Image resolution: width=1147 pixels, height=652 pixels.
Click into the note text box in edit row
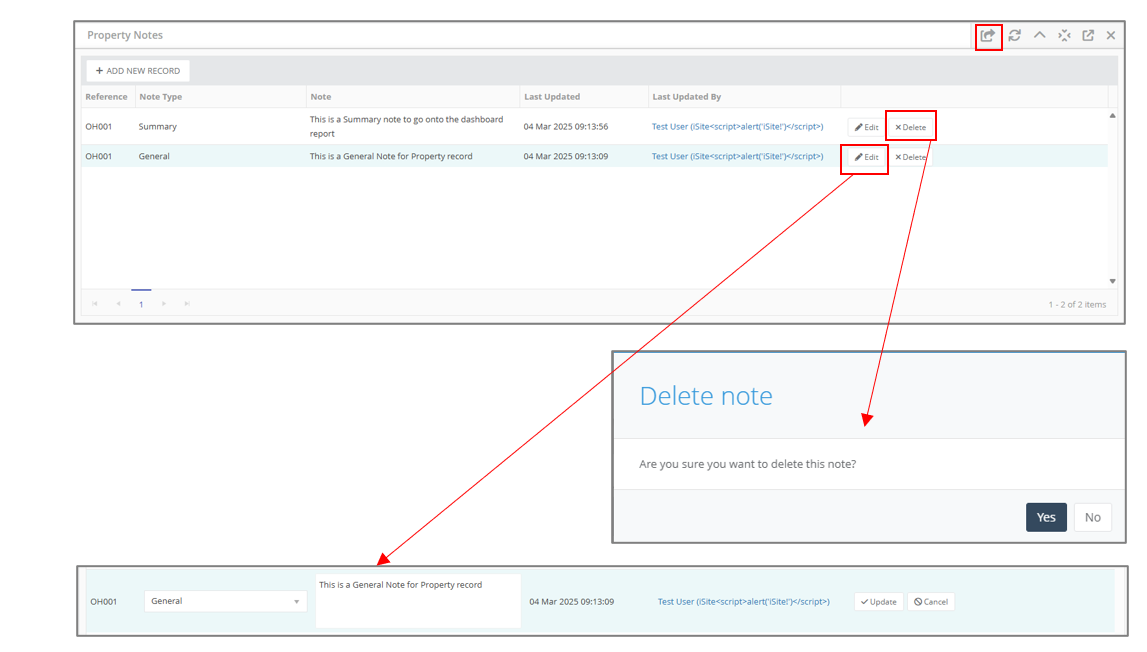pyautogui.click(x=418, y=602)
